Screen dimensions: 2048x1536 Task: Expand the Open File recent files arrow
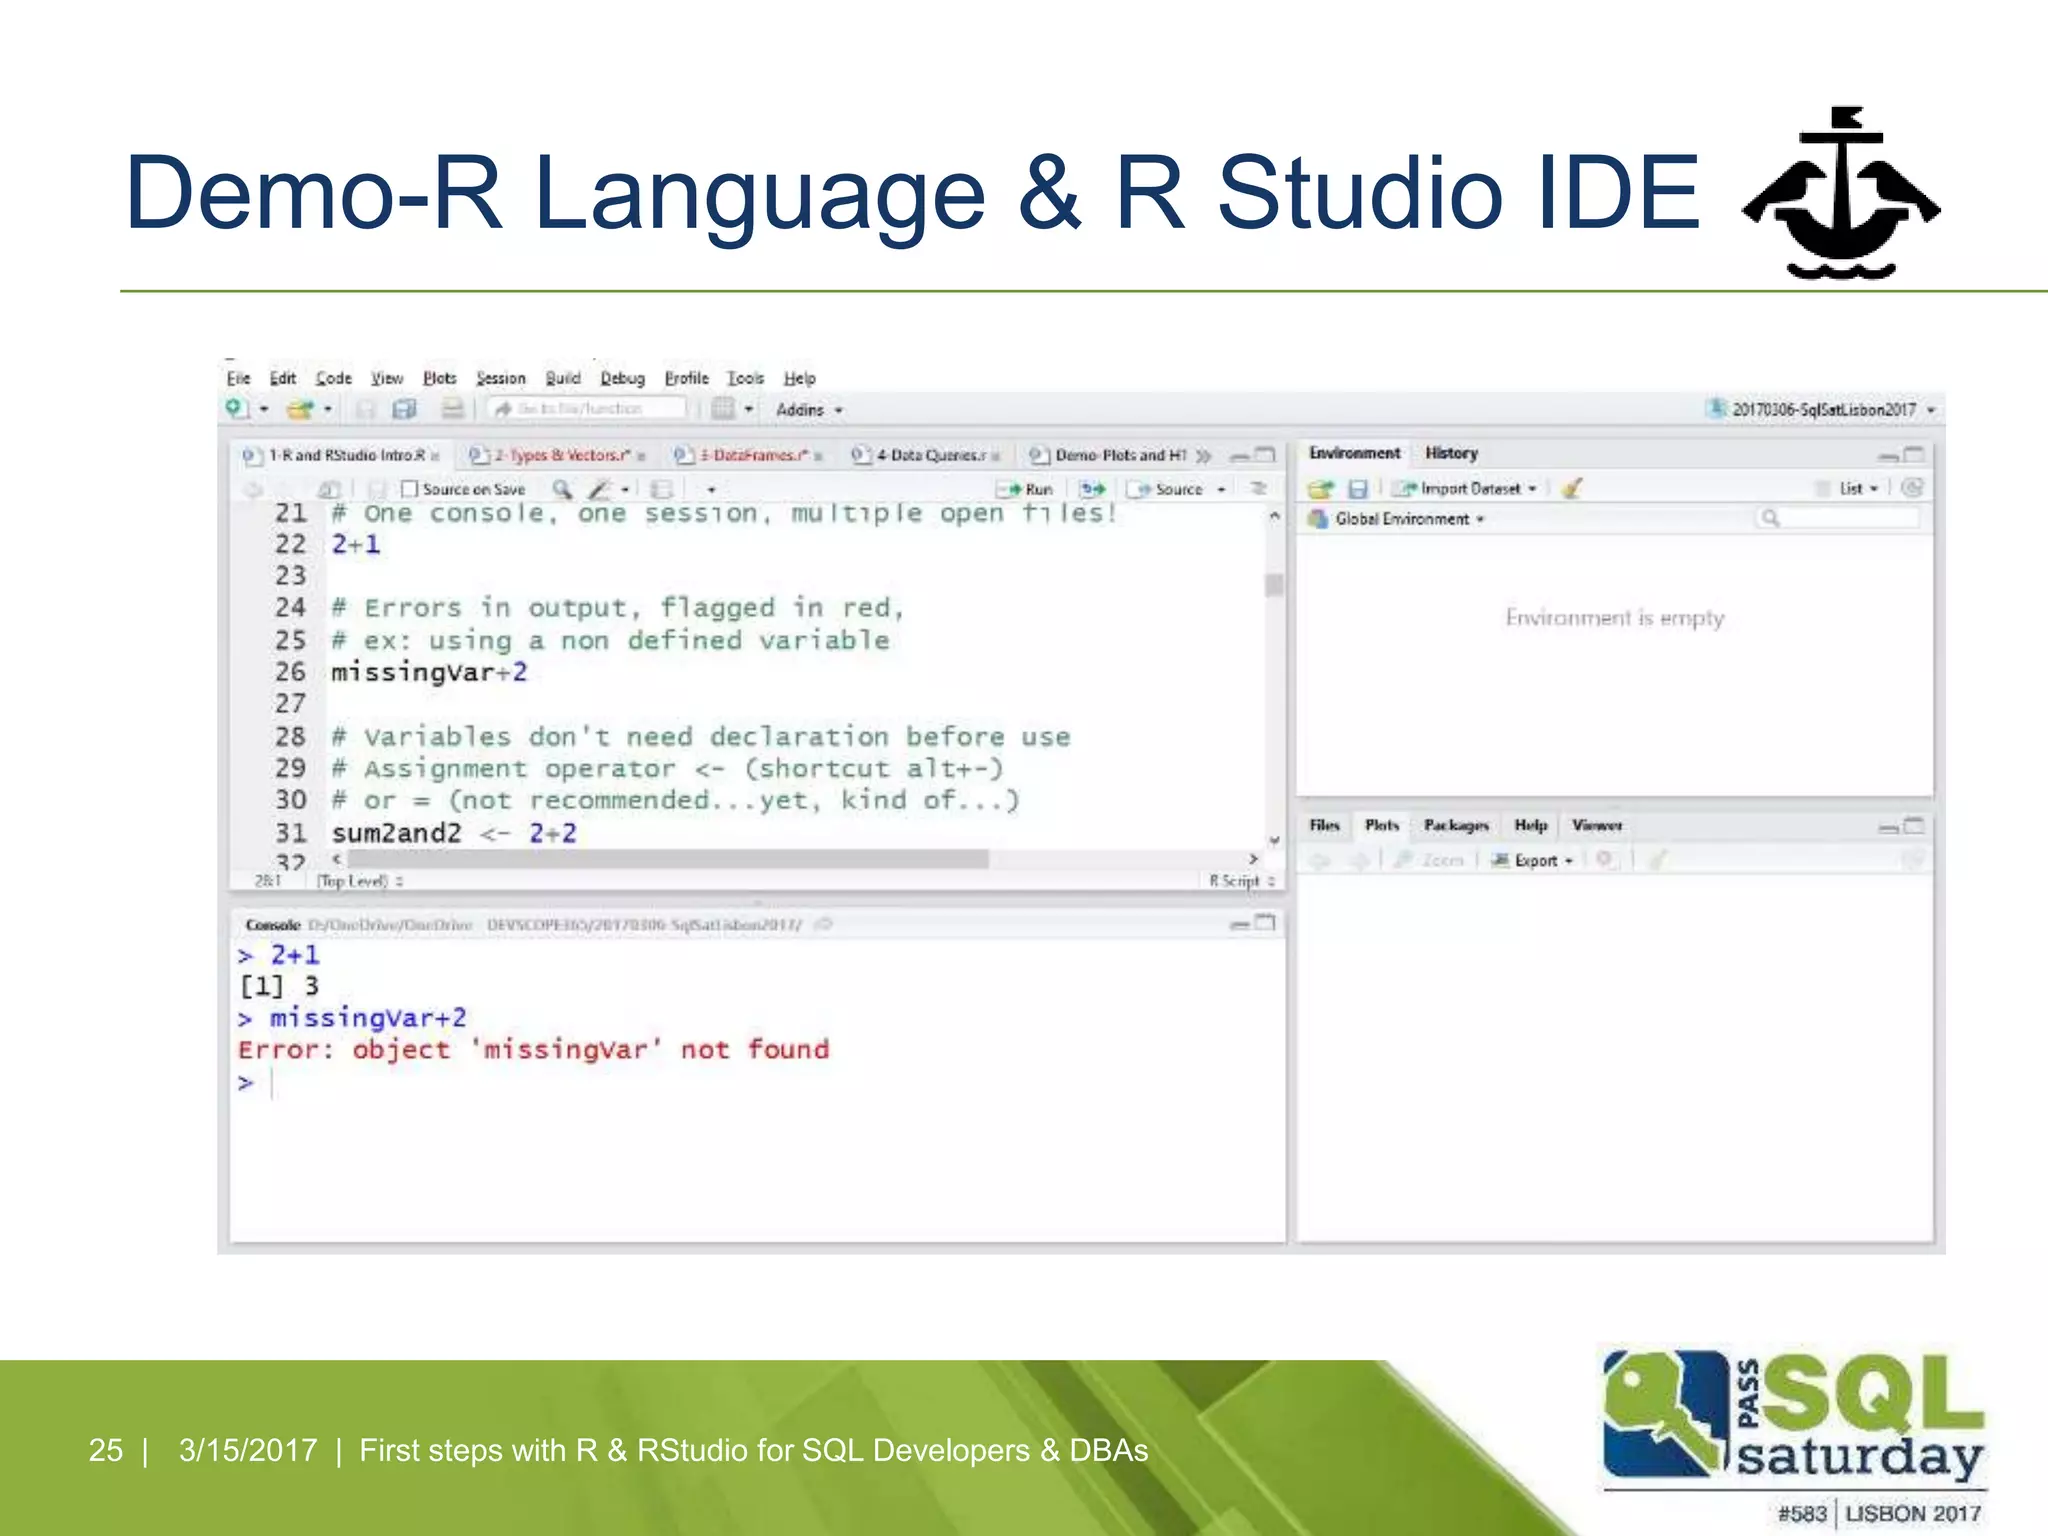click(x=328, y=409)
